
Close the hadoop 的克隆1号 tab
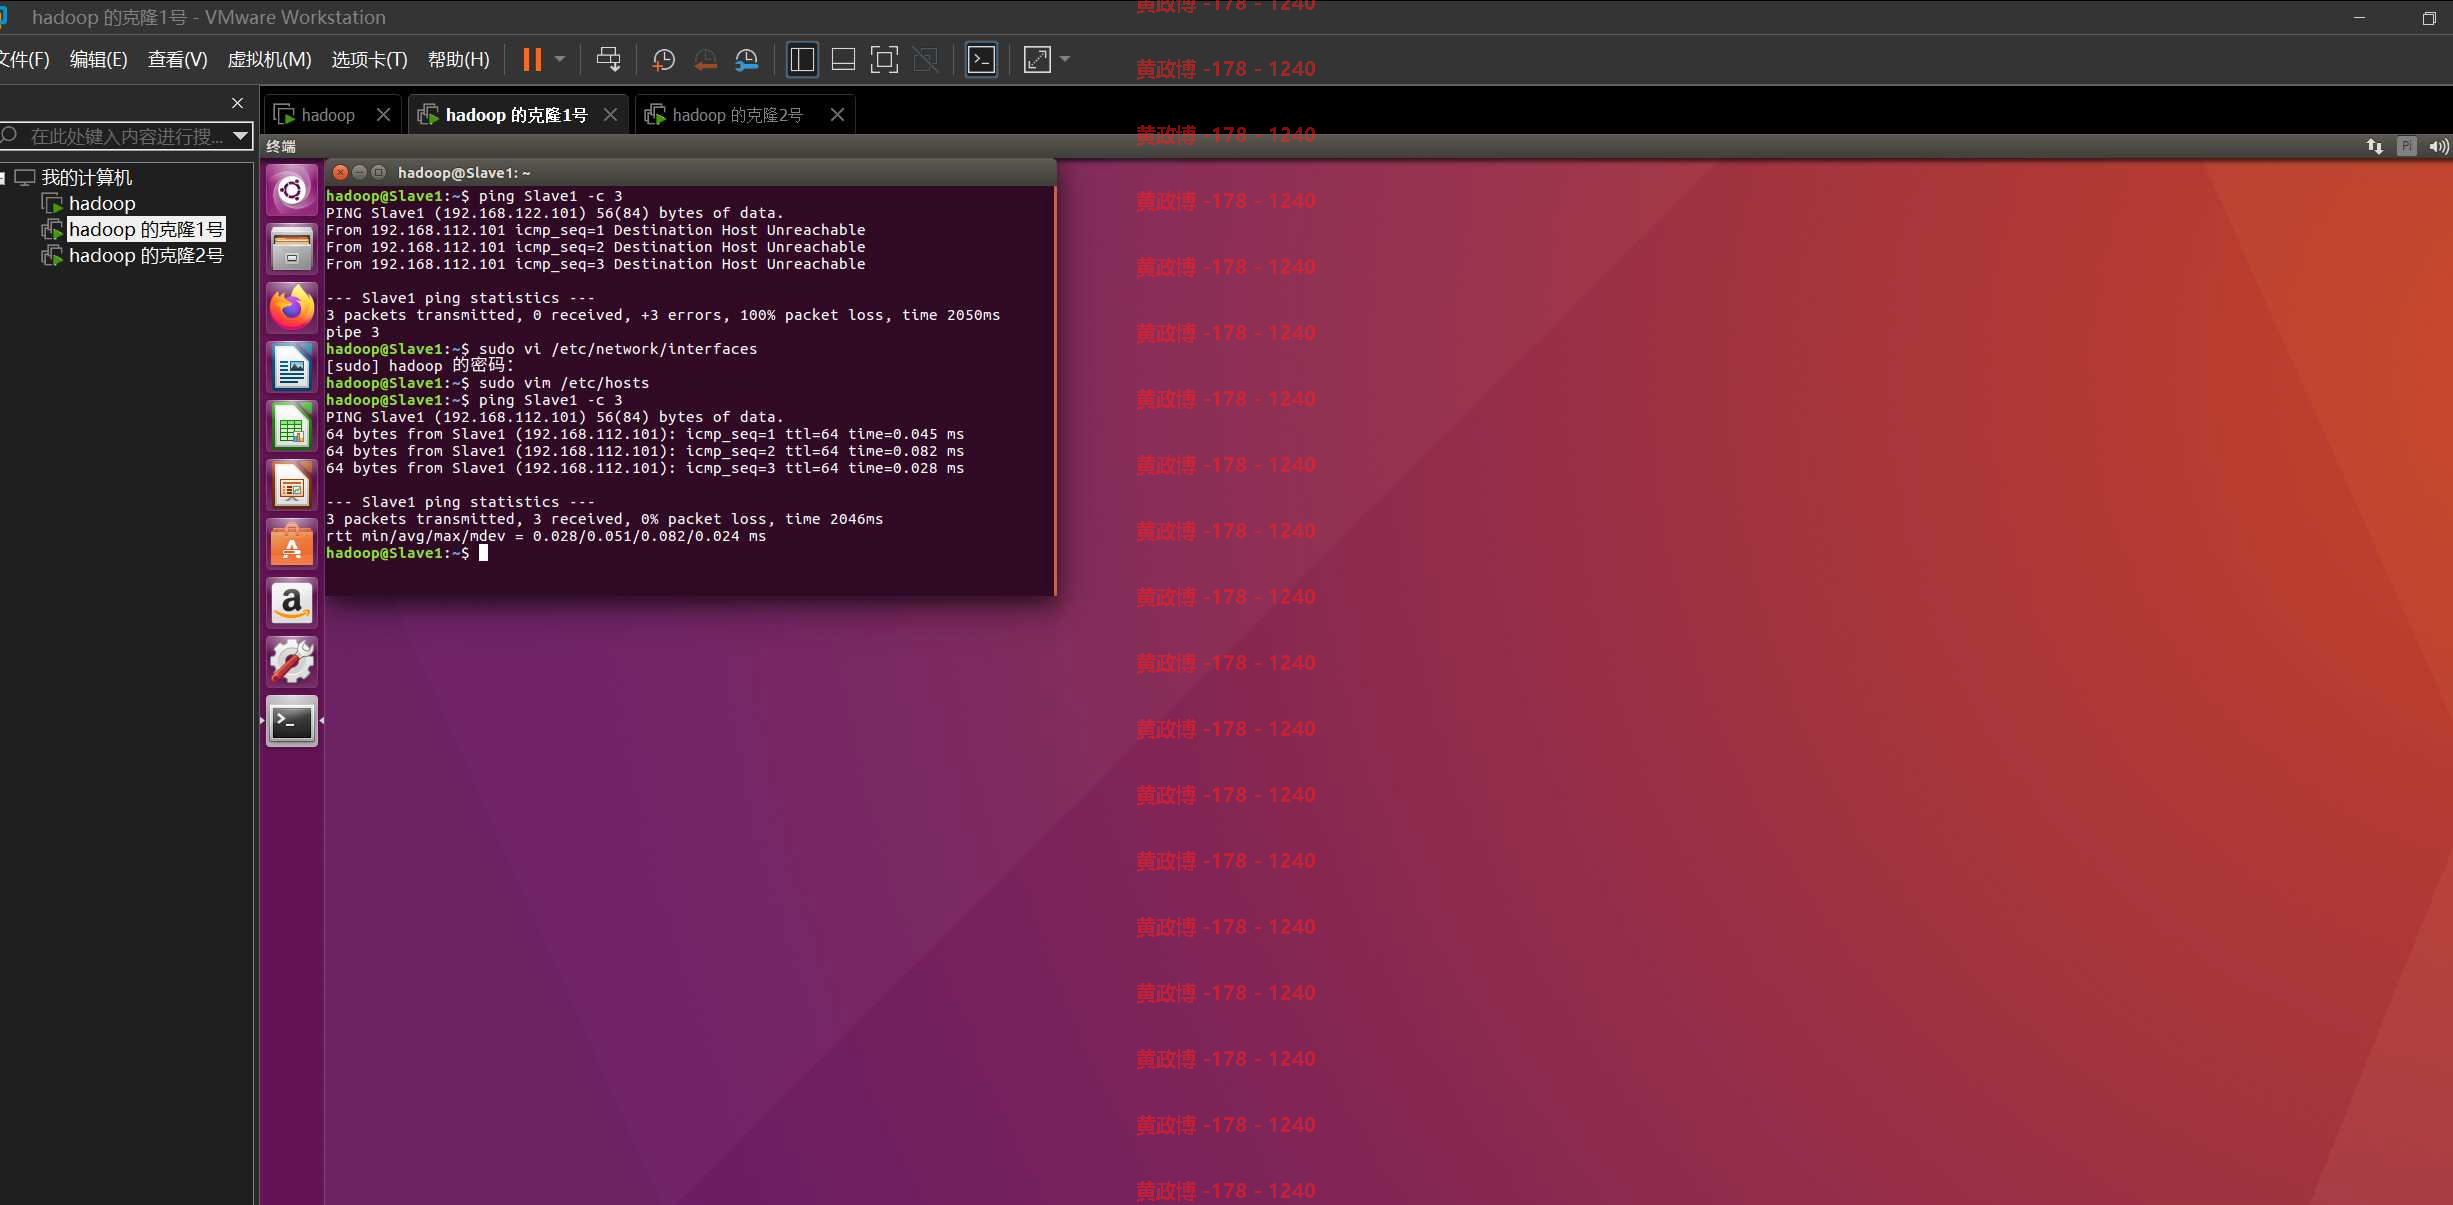[x=610, y=115]
